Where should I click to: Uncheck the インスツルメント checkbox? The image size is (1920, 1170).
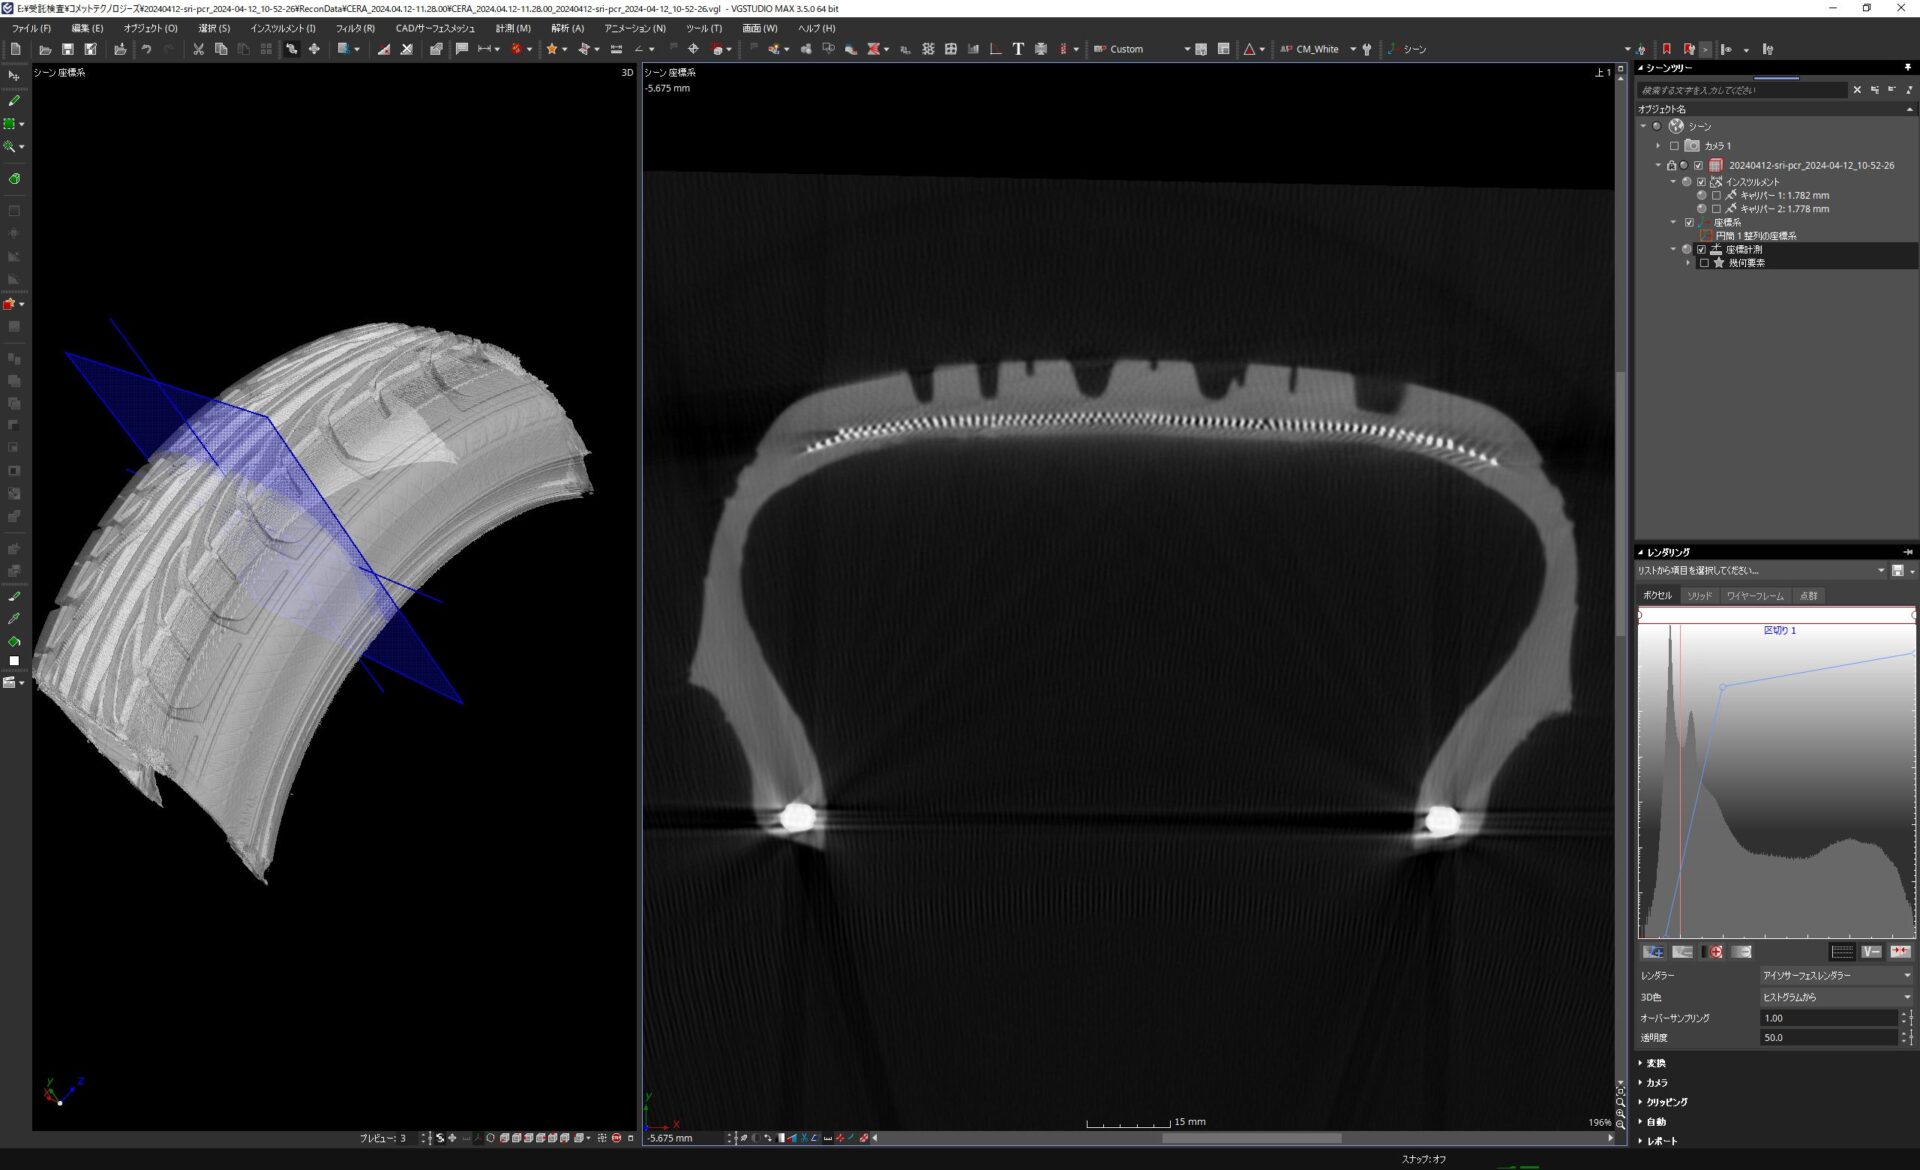[x=1701, y=182]
